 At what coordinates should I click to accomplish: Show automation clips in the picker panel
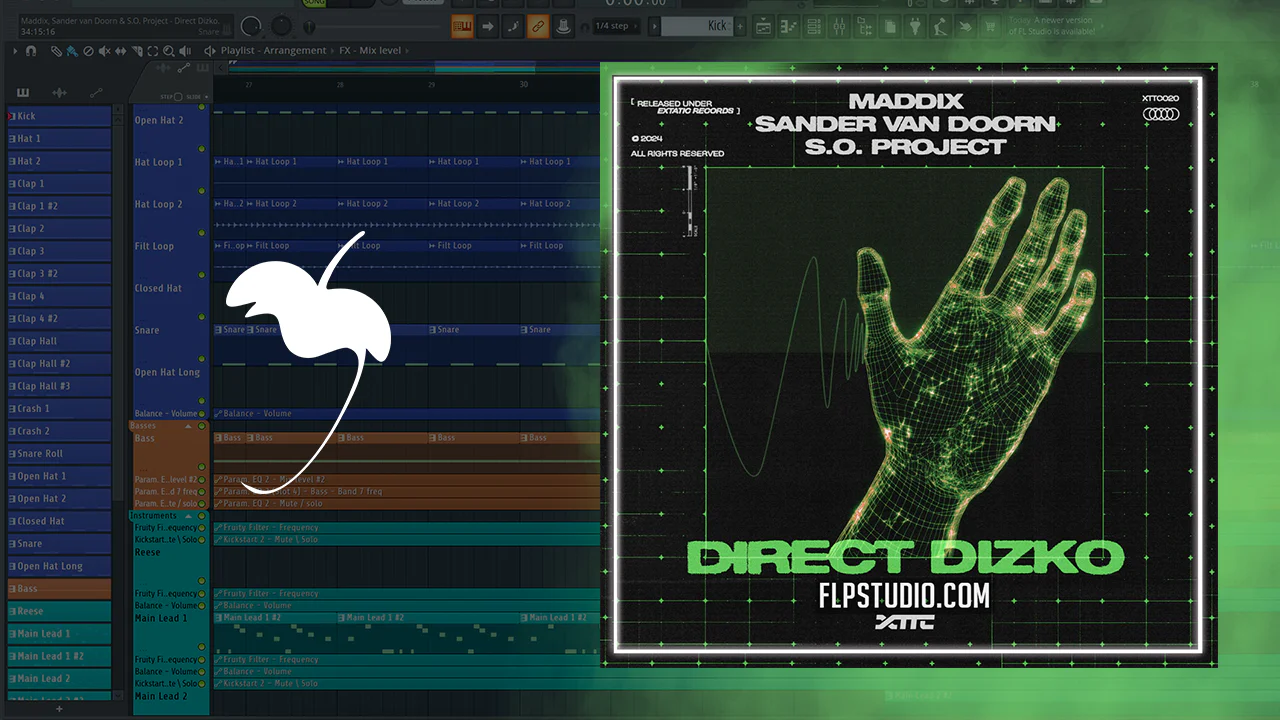96,93
